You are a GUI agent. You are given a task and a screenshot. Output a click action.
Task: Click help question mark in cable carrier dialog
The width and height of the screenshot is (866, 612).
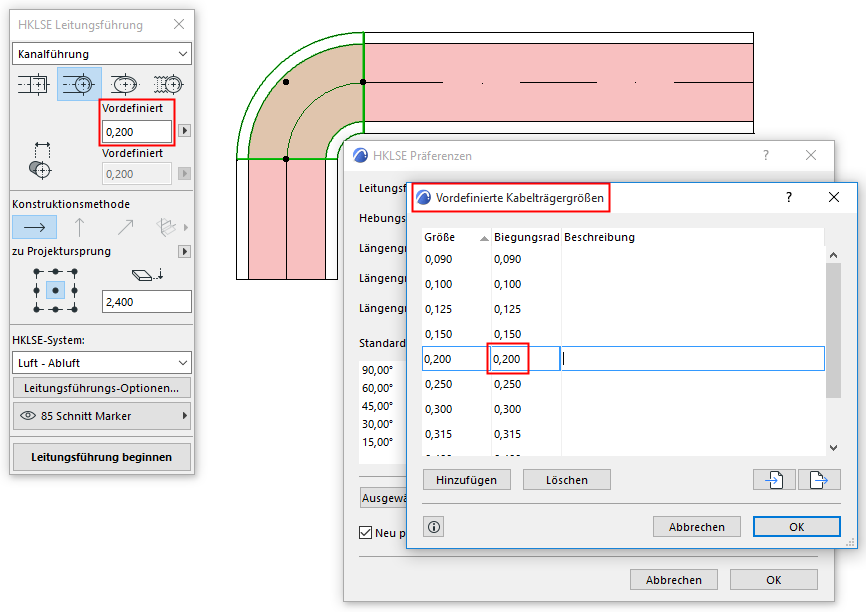click(789, 197)
